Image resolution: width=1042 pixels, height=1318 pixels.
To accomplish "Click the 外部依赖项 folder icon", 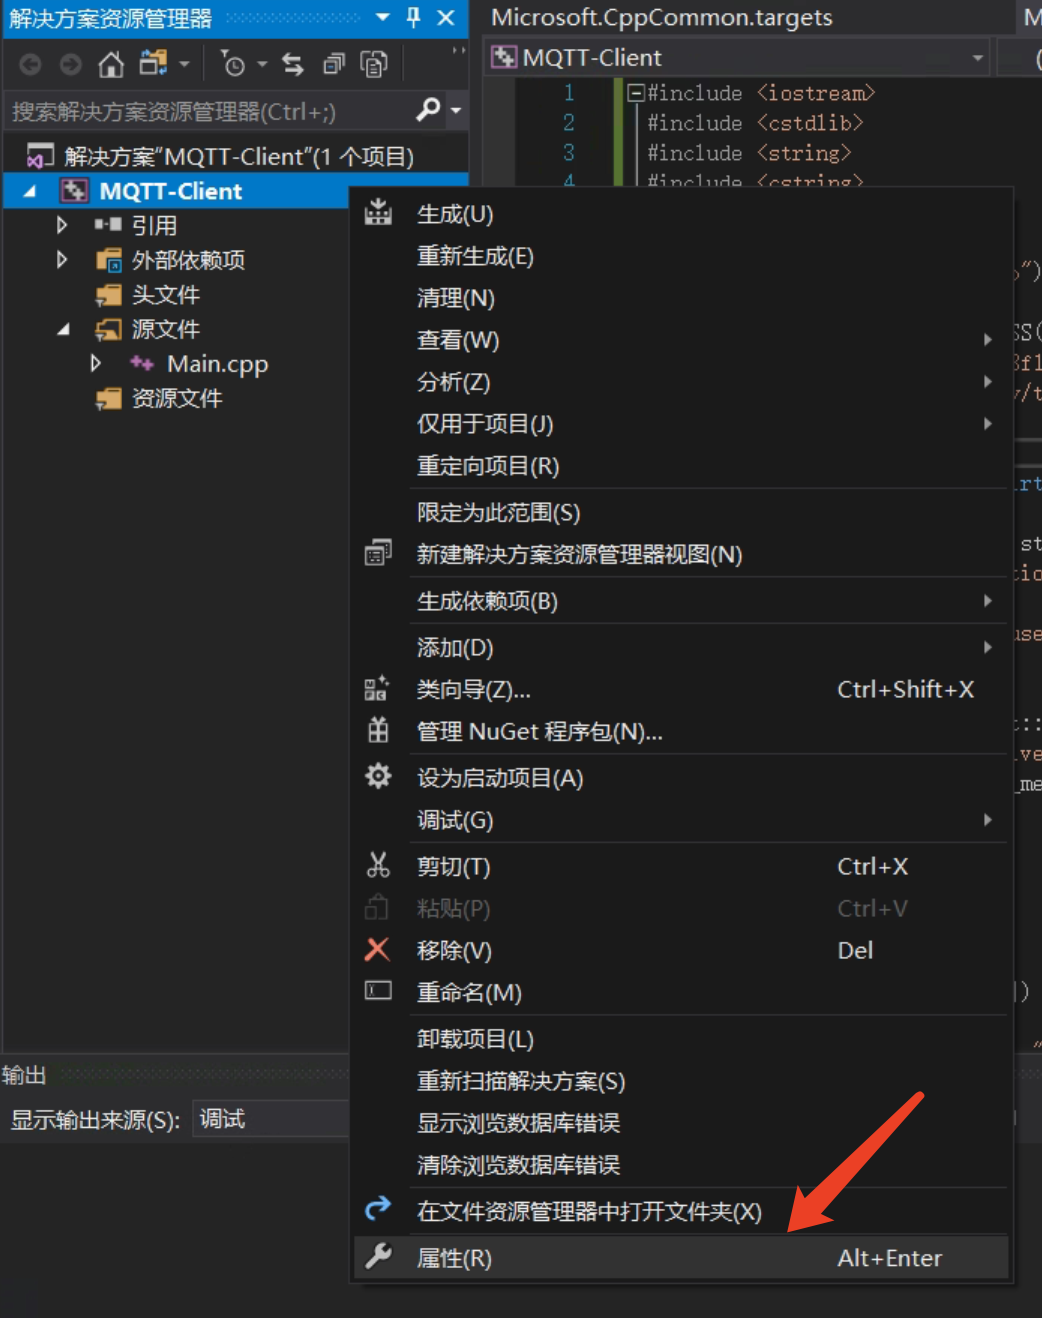I will [108, 261].
